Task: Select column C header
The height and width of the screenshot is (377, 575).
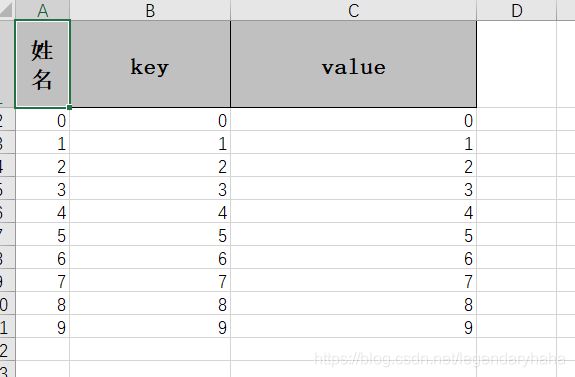Action: [354, 10]
